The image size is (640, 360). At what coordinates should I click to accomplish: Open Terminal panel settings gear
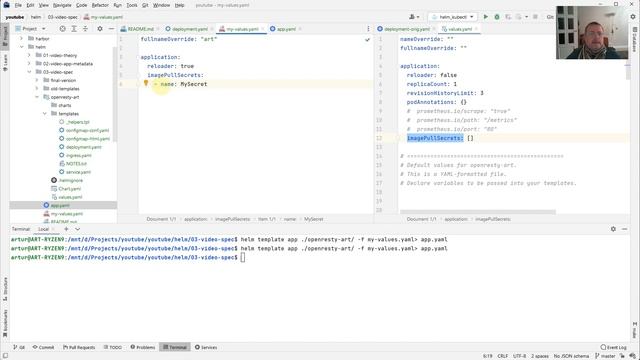(x=613, y=229)
